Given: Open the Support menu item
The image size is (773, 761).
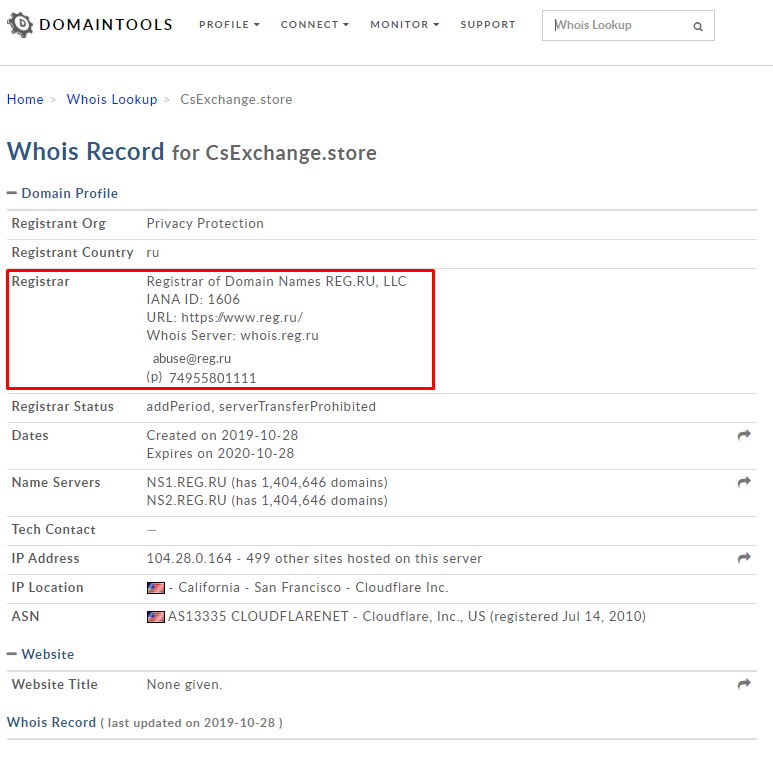Looking at the screenshot, I should [488, 25].
